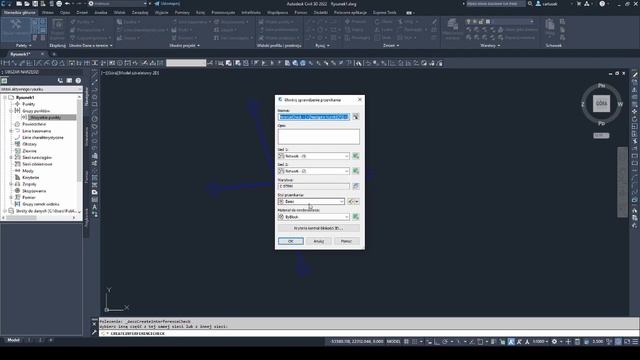The height and width of the screenshot is (360, 640).
Task: Open the Sieć 2 Network dropdown
Action: [x=313, y=171]
